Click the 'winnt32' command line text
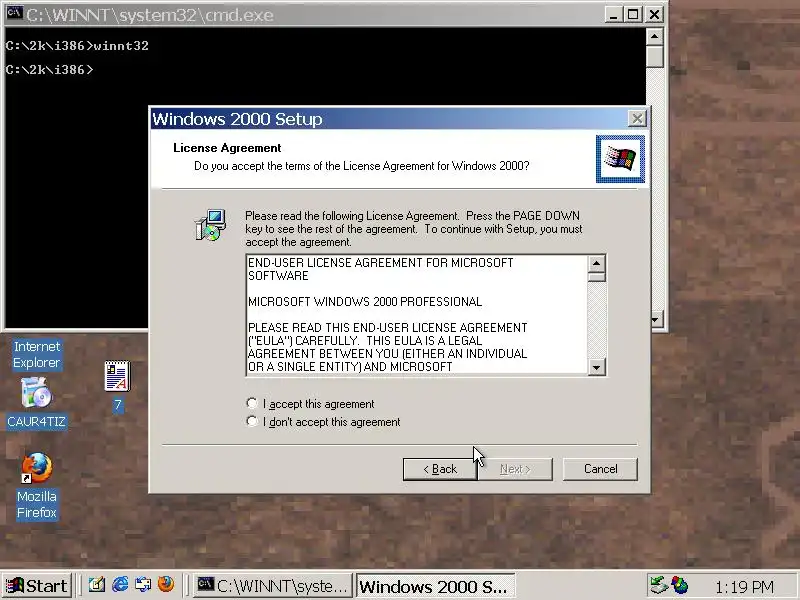This screenshot has width=800, height=600. (x=121, y=46)
